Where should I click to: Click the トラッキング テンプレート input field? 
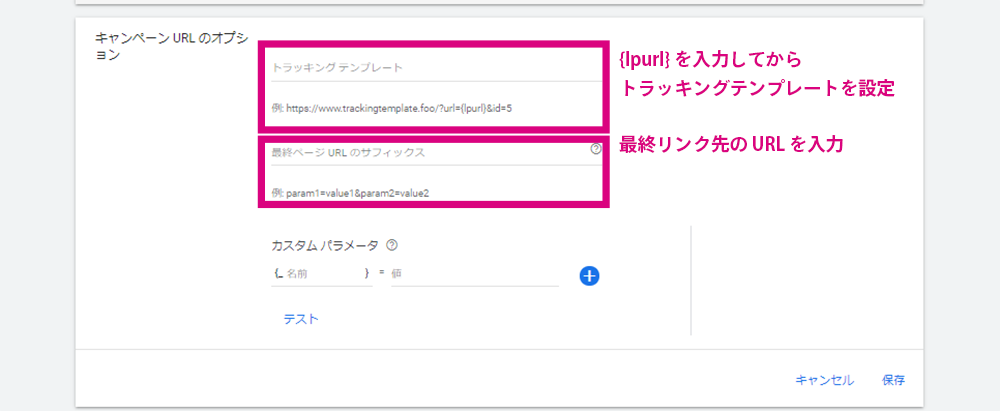tap(436, 68)
